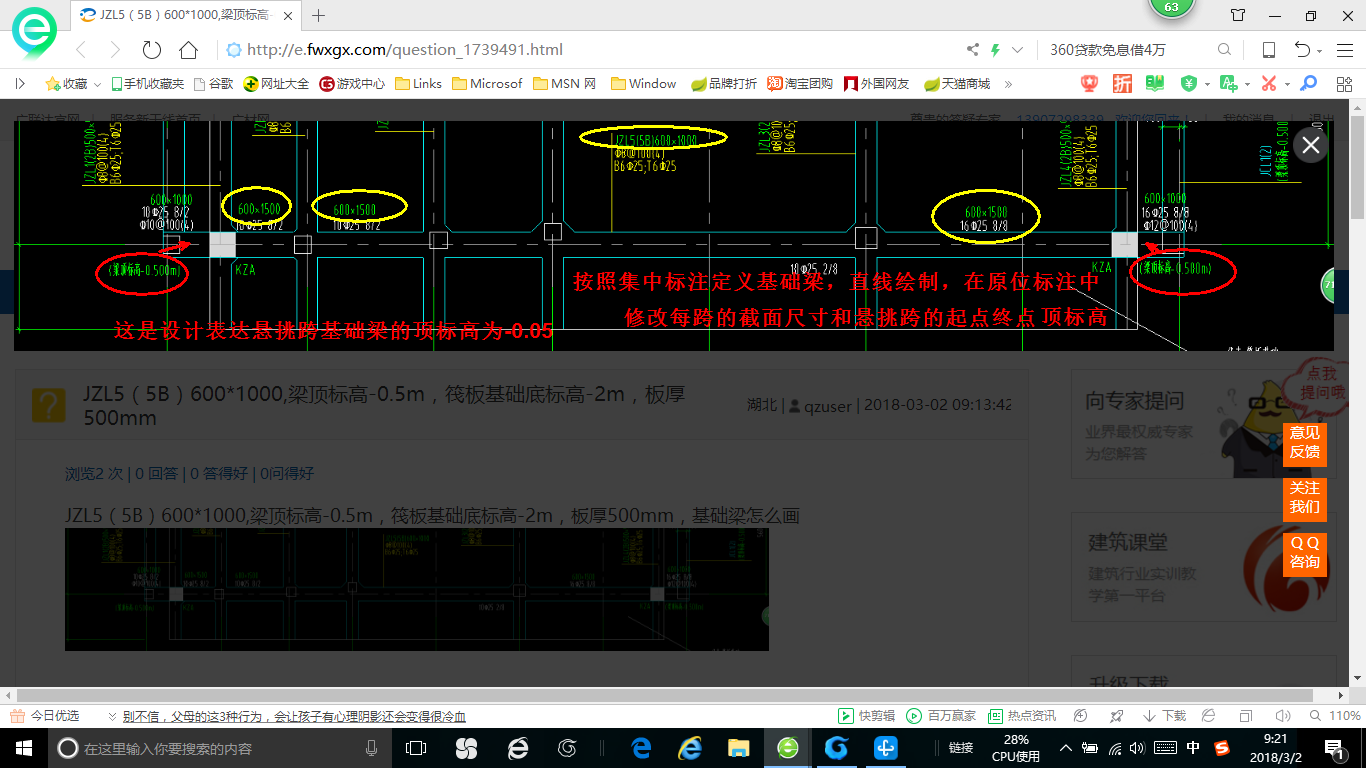
Task: Open the 游戏中心 bookmark
Action: [x=352, y=84]
